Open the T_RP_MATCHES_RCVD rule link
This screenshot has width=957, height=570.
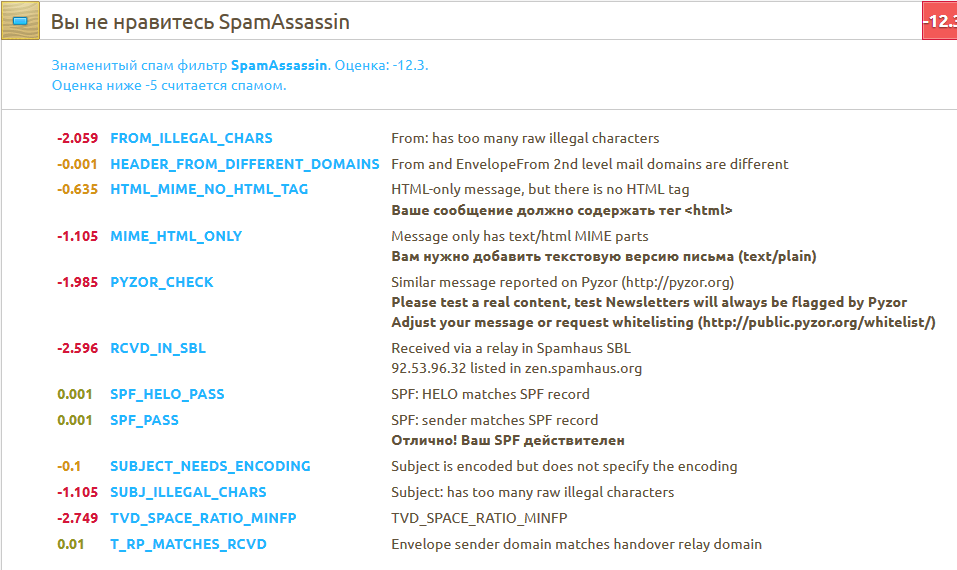pos(188,544)
